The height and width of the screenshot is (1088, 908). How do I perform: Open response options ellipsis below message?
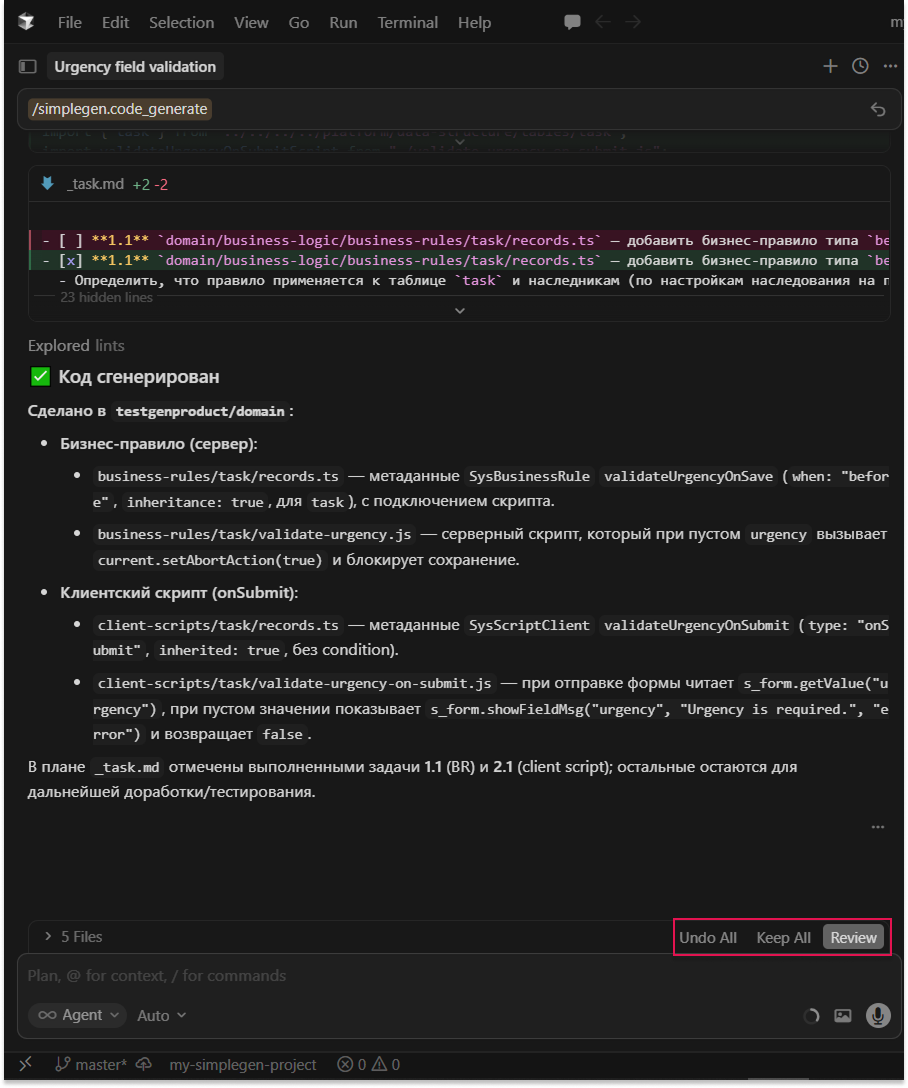[x=878, y=827]
